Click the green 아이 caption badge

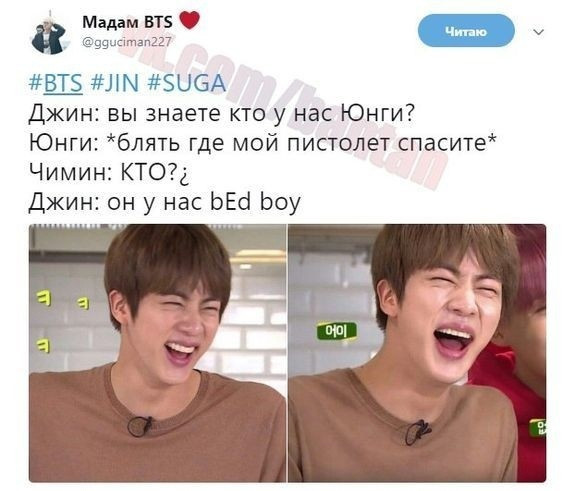pyautogui.click(x=337, y=332)
